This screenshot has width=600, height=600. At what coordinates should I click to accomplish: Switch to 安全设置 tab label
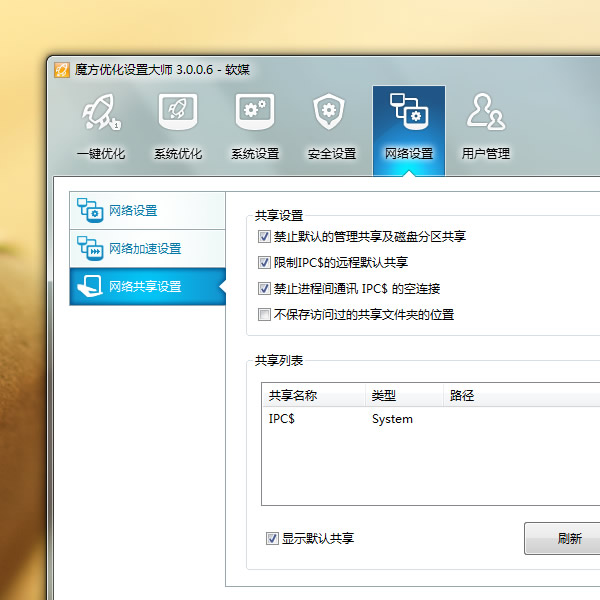pos(332,154)
